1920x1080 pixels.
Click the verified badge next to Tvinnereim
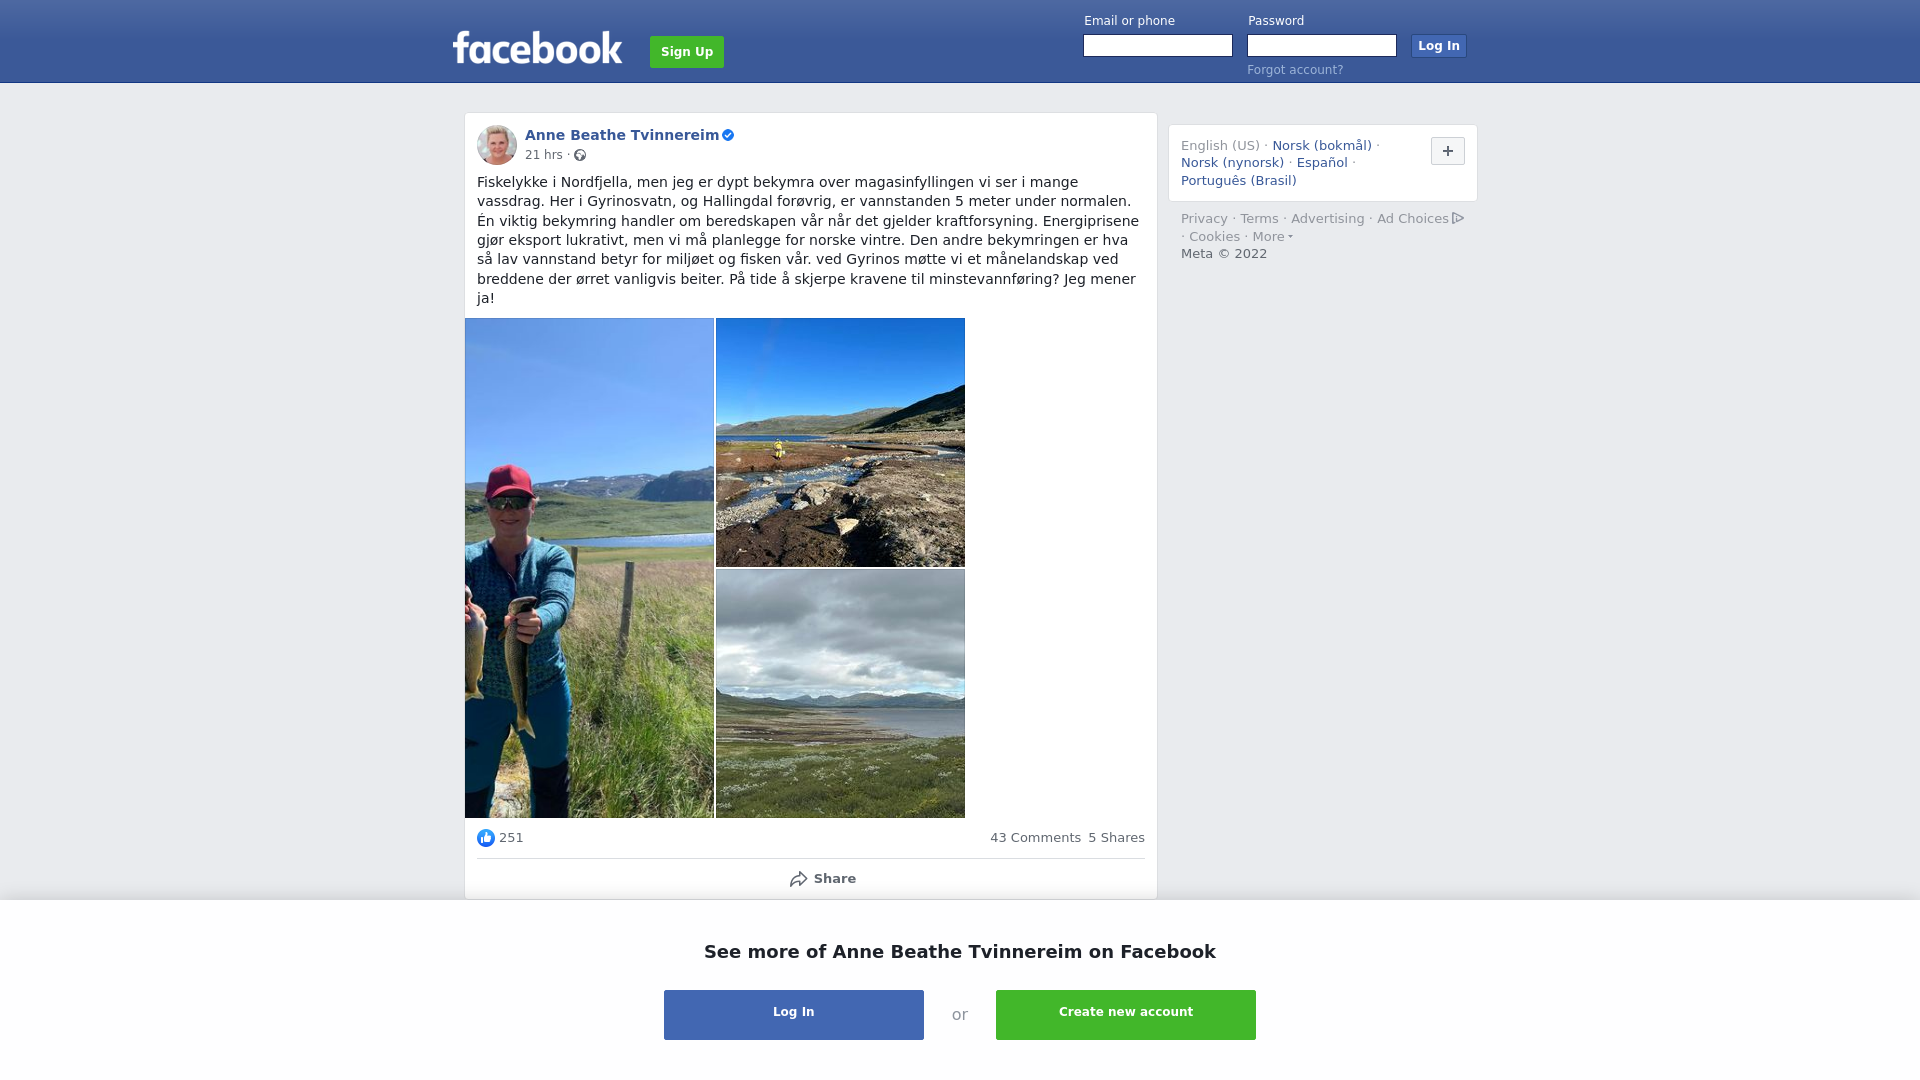click(x=728, y=135)
